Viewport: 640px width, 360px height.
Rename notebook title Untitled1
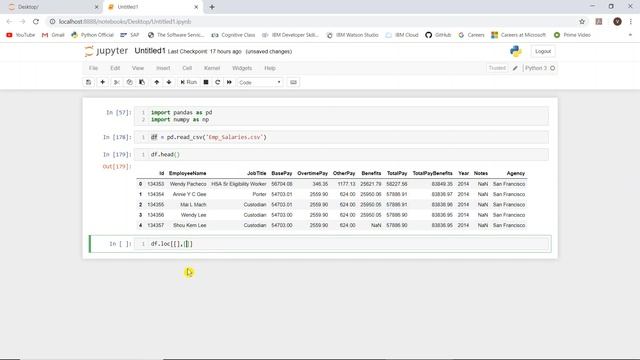[150, 51]
